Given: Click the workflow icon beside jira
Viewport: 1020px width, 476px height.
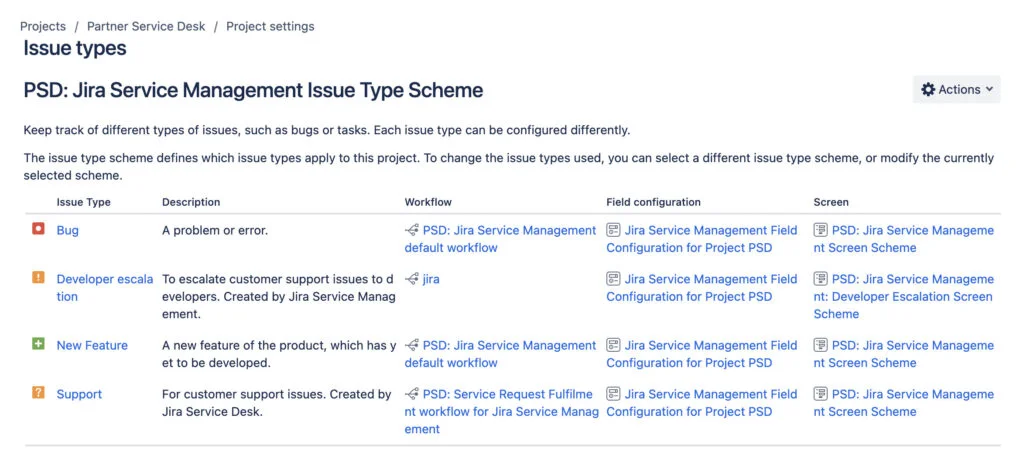Looking at the screenshot, I should (x=412, y=279).
